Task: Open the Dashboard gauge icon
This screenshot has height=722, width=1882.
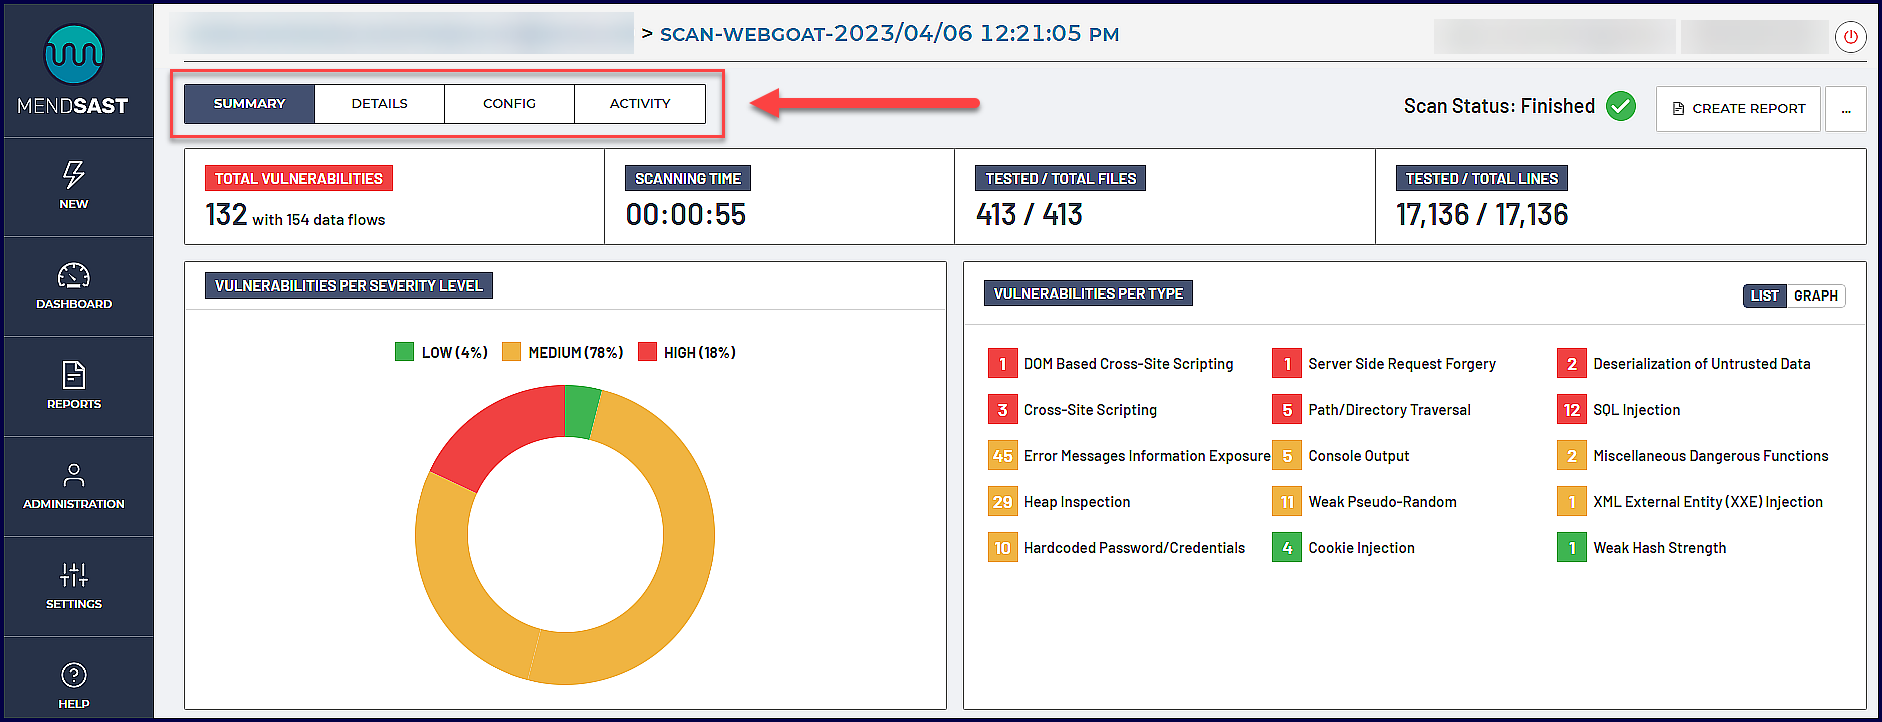Action: click(73, 275)
